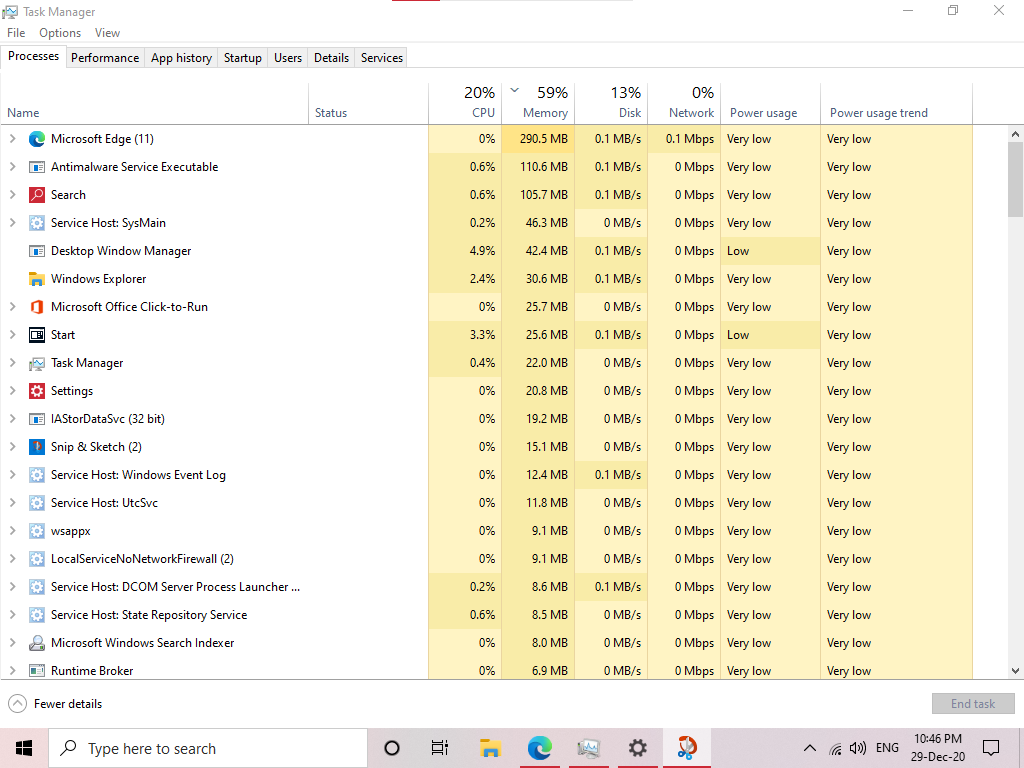Expand the wsappx process row
This screenshot has width=1024, height=768.
click(x=12, y=531)
